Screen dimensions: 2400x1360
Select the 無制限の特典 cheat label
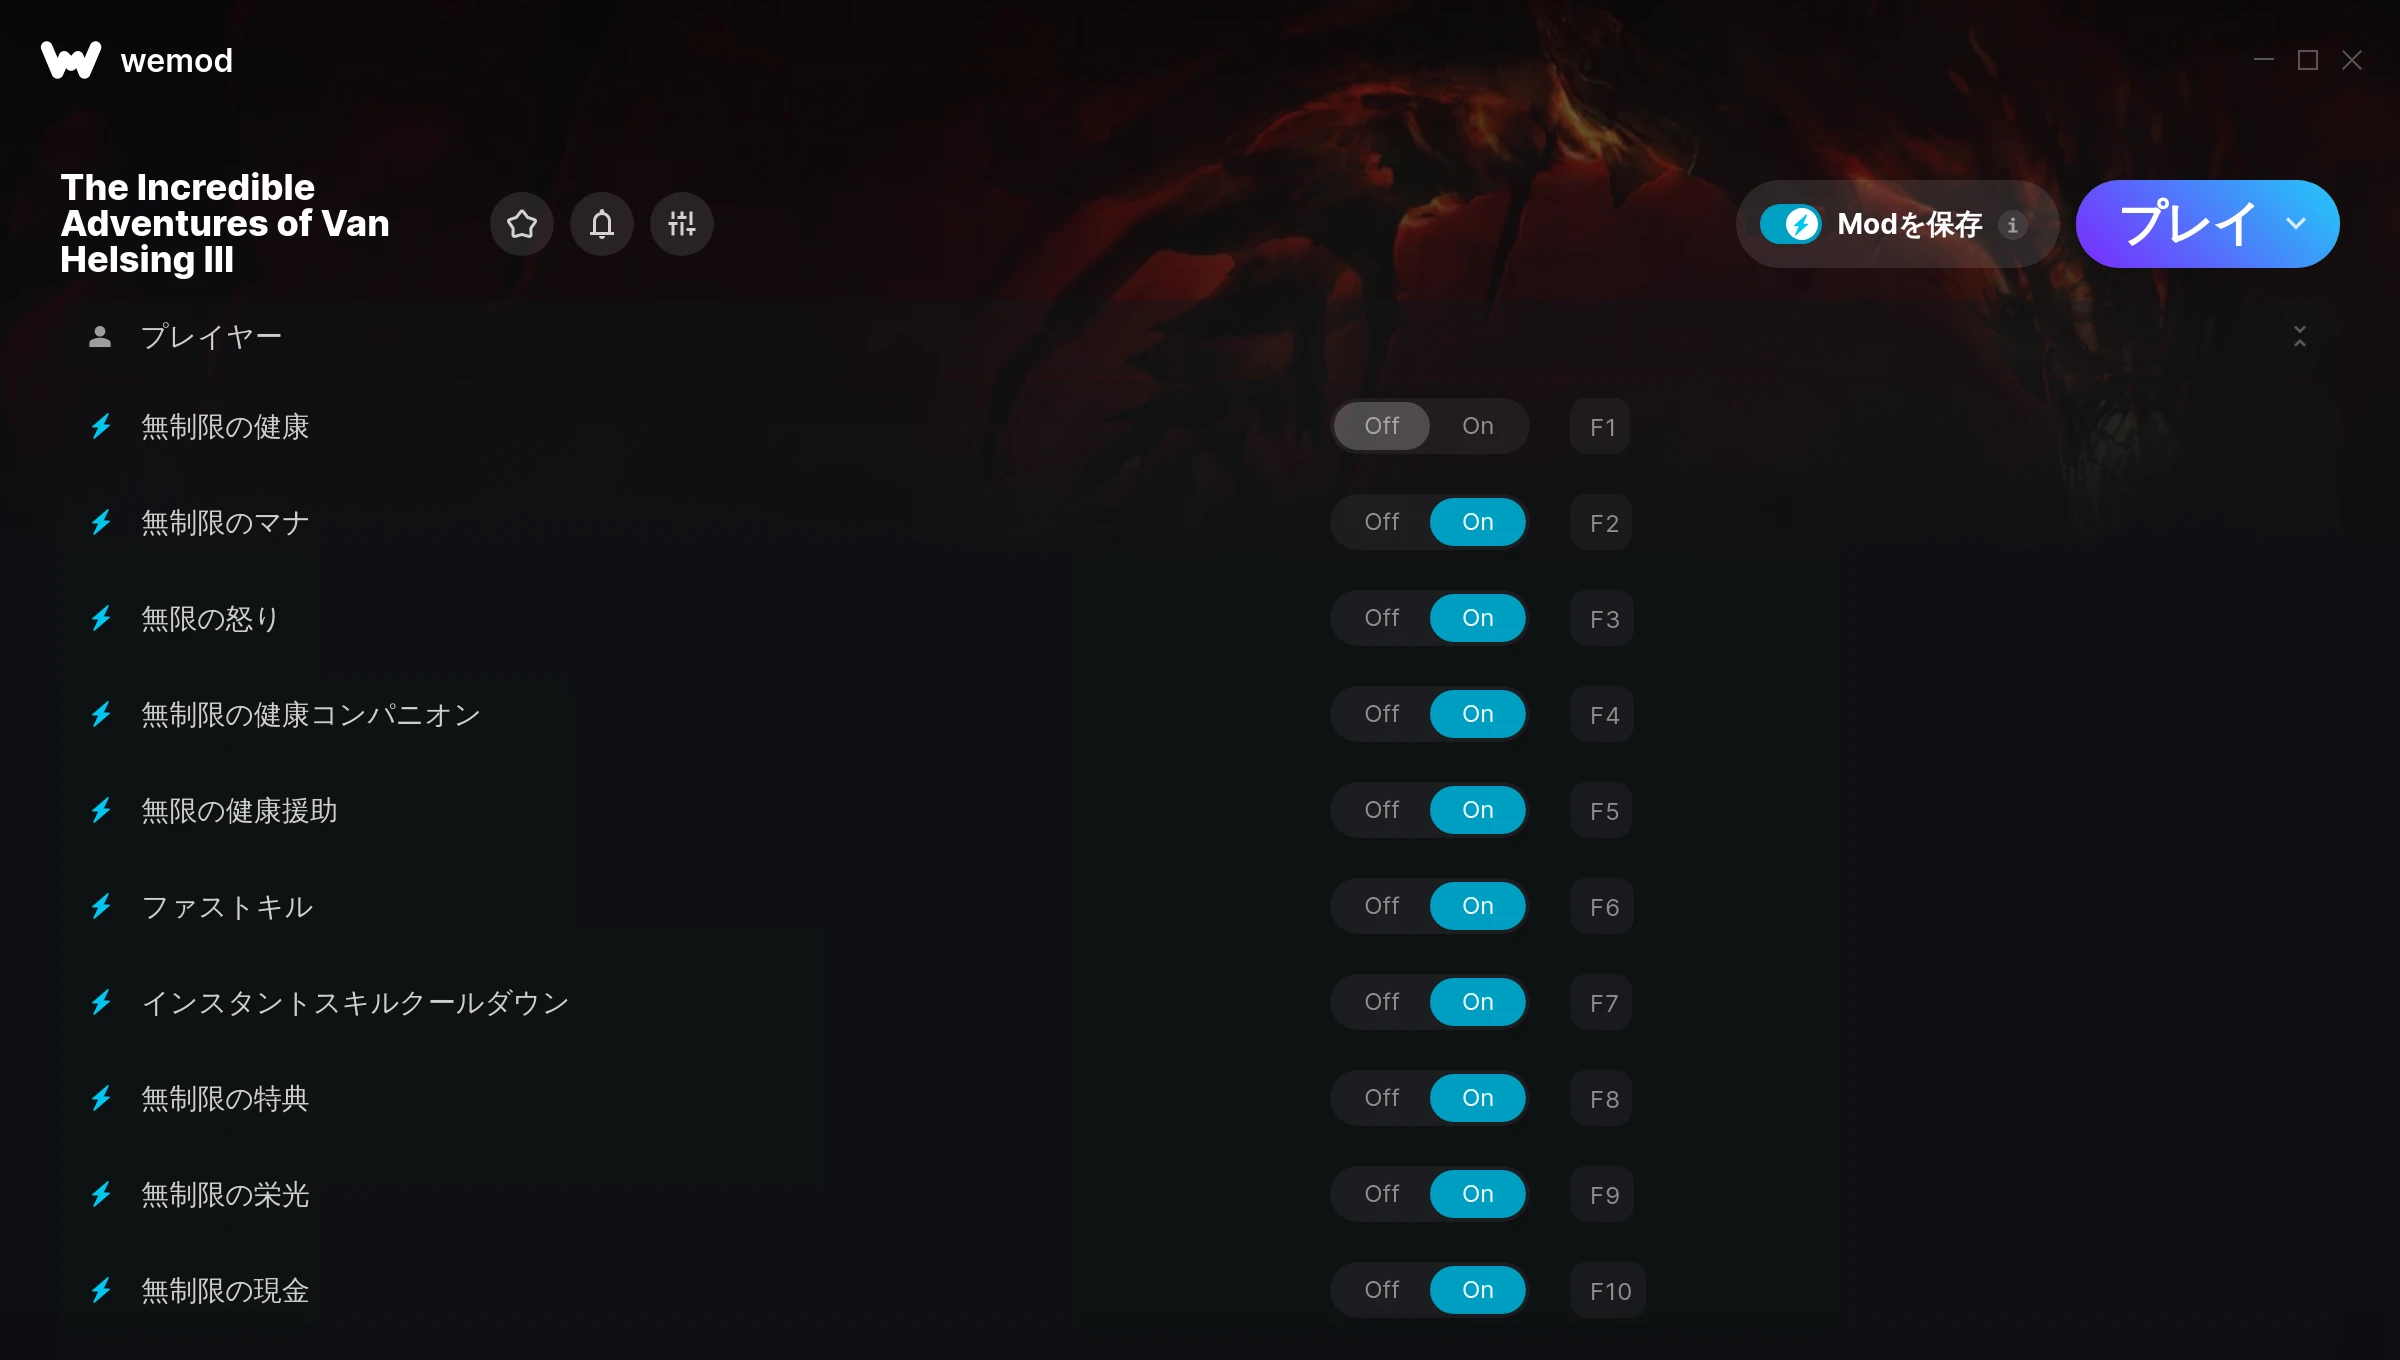tap(225, 1099)
